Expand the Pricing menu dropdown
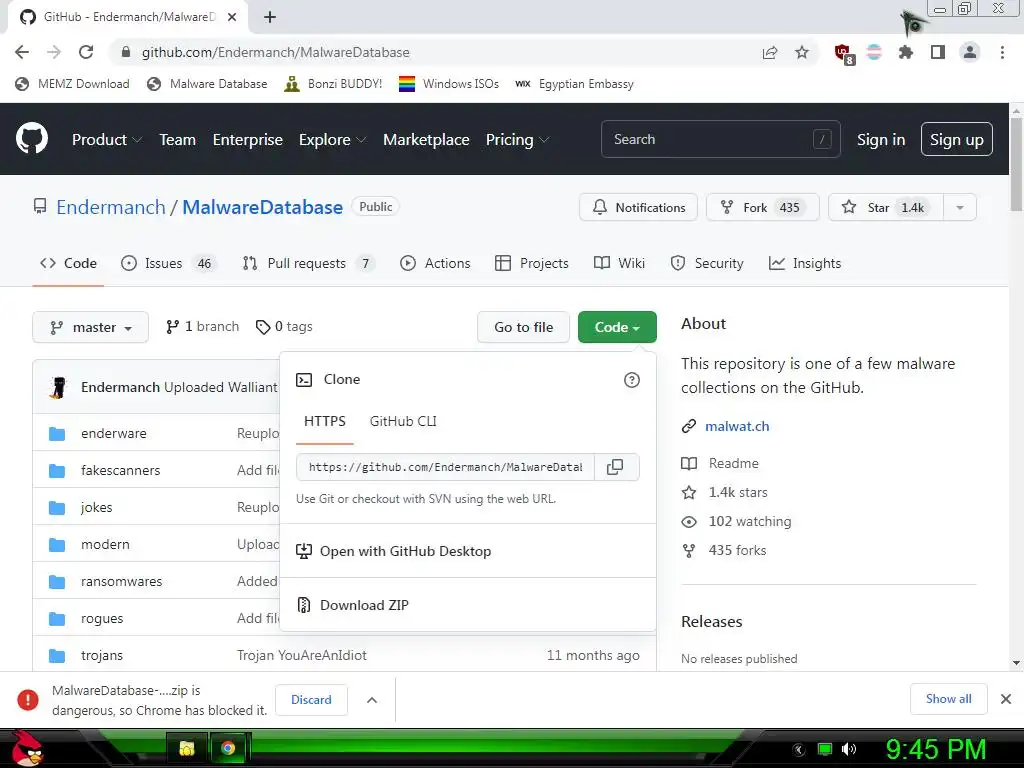 pyautogui.click(x=517, y=139)
